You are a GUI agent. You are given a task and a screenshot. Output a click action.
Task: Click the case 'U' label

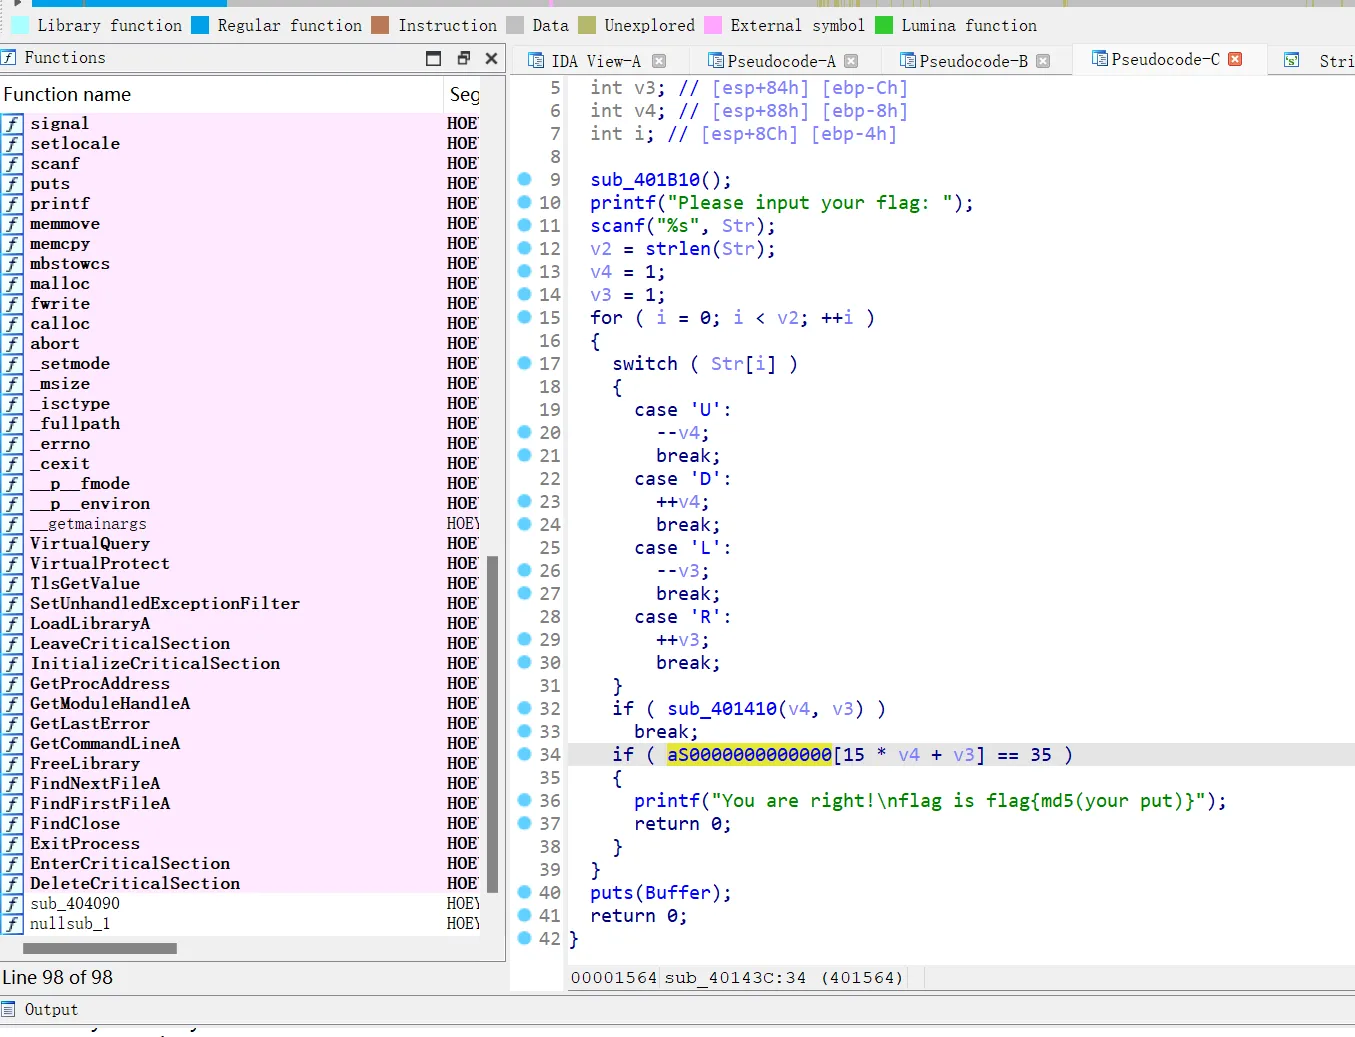[682, 410]
